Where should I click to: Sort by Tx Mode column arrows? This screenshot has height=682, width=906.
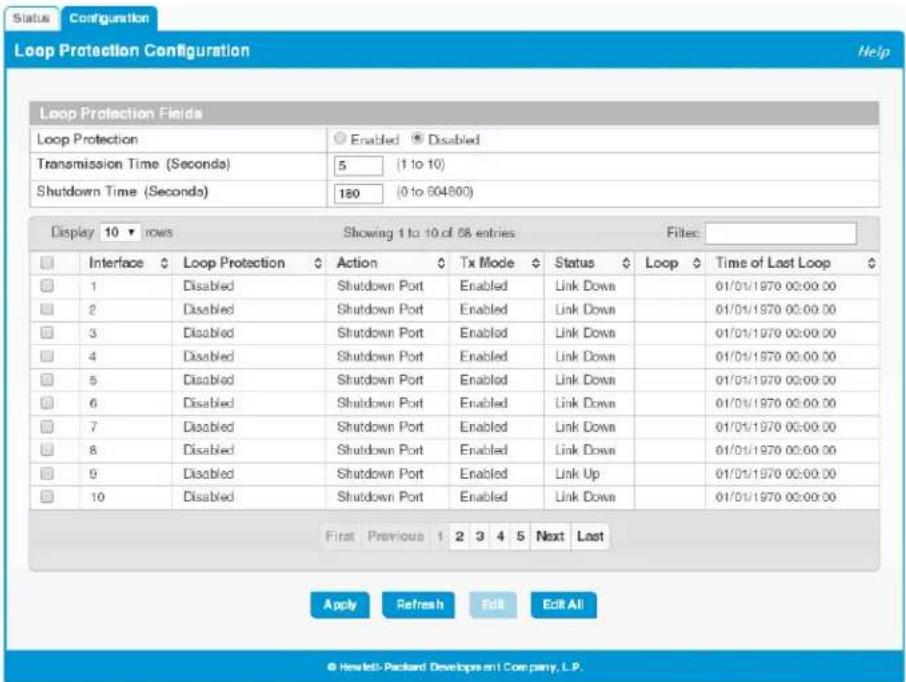pos(536,264)
